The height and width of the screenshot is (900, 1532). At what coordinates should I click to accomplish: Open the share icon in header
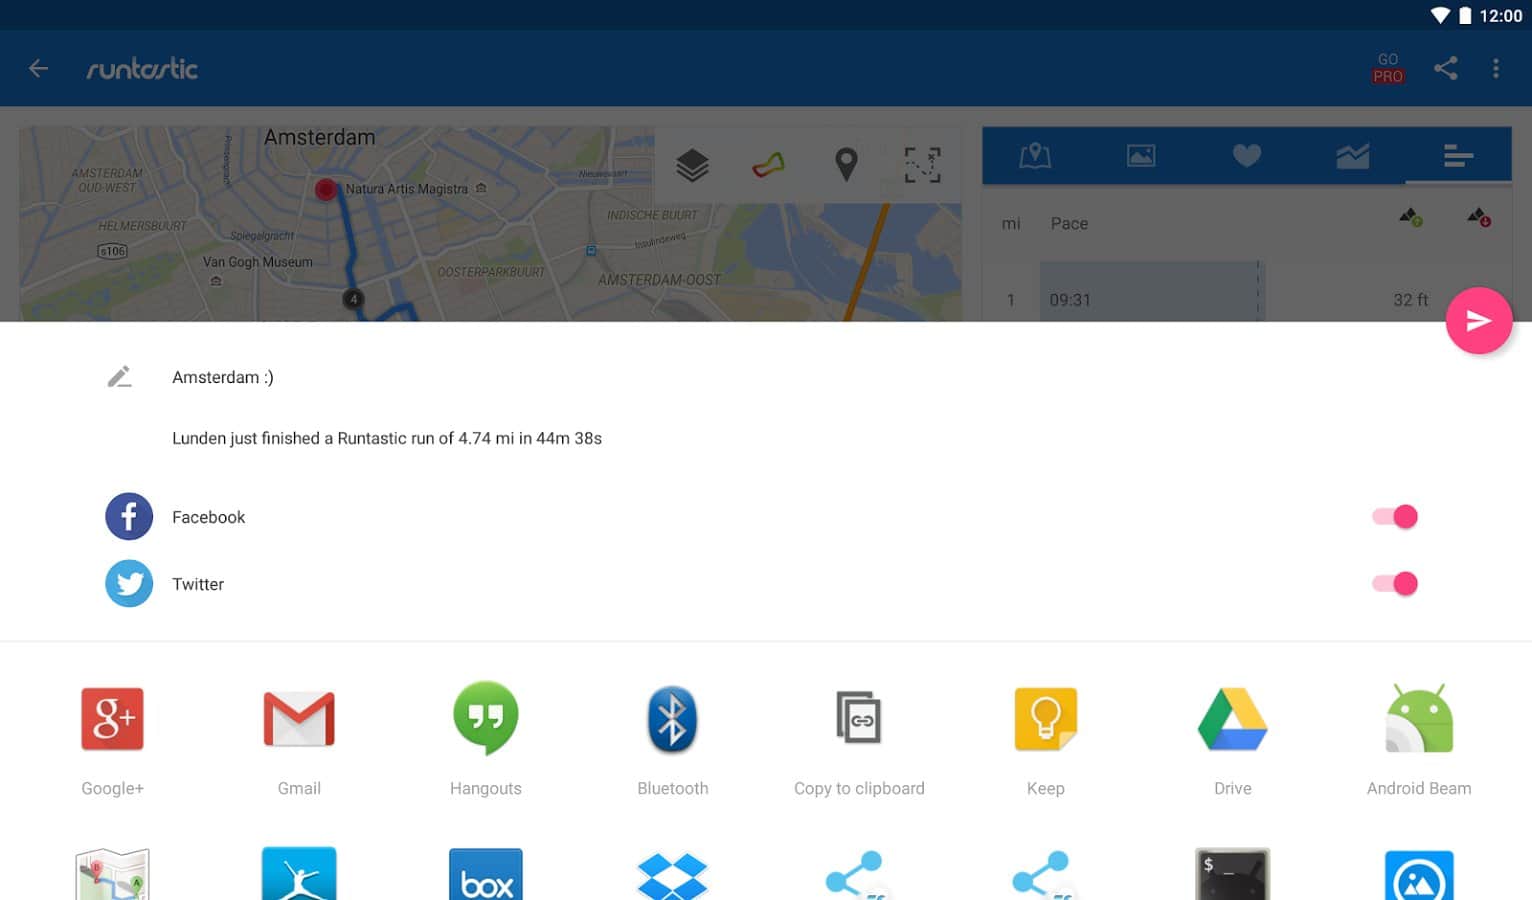pyautogui.click(x=1445, y=68)
